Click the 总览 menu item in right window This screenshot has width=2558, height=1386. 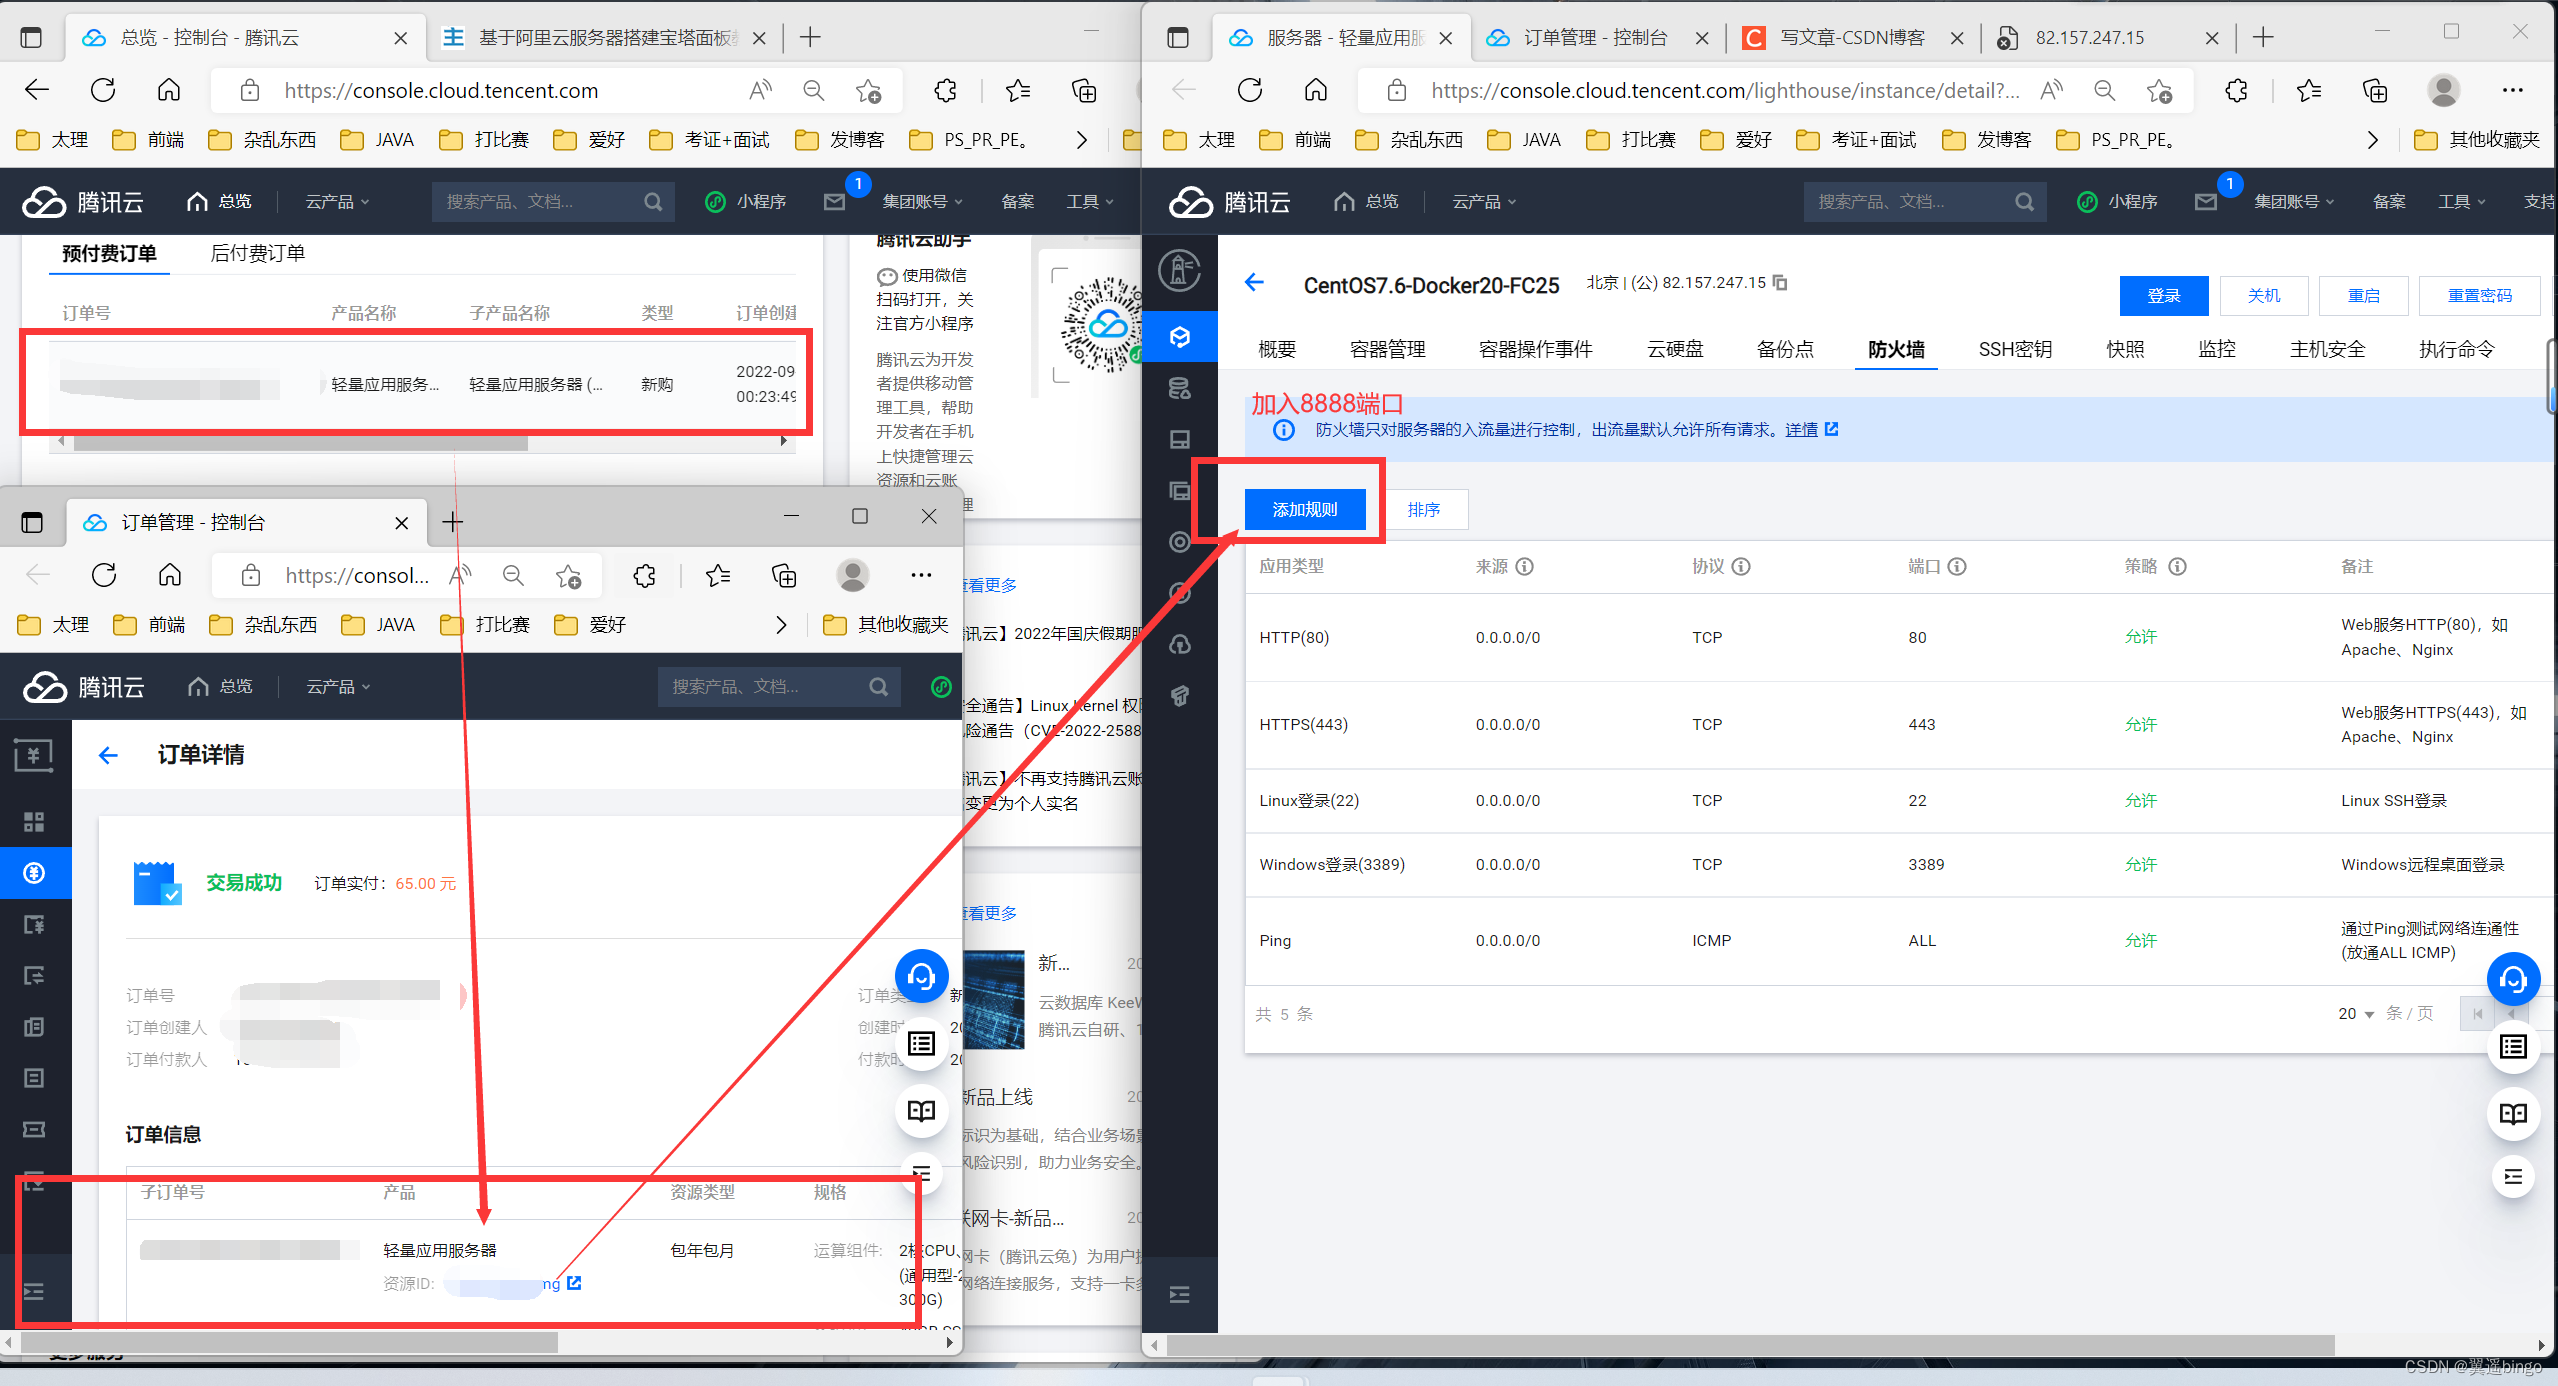[1366, 202]
